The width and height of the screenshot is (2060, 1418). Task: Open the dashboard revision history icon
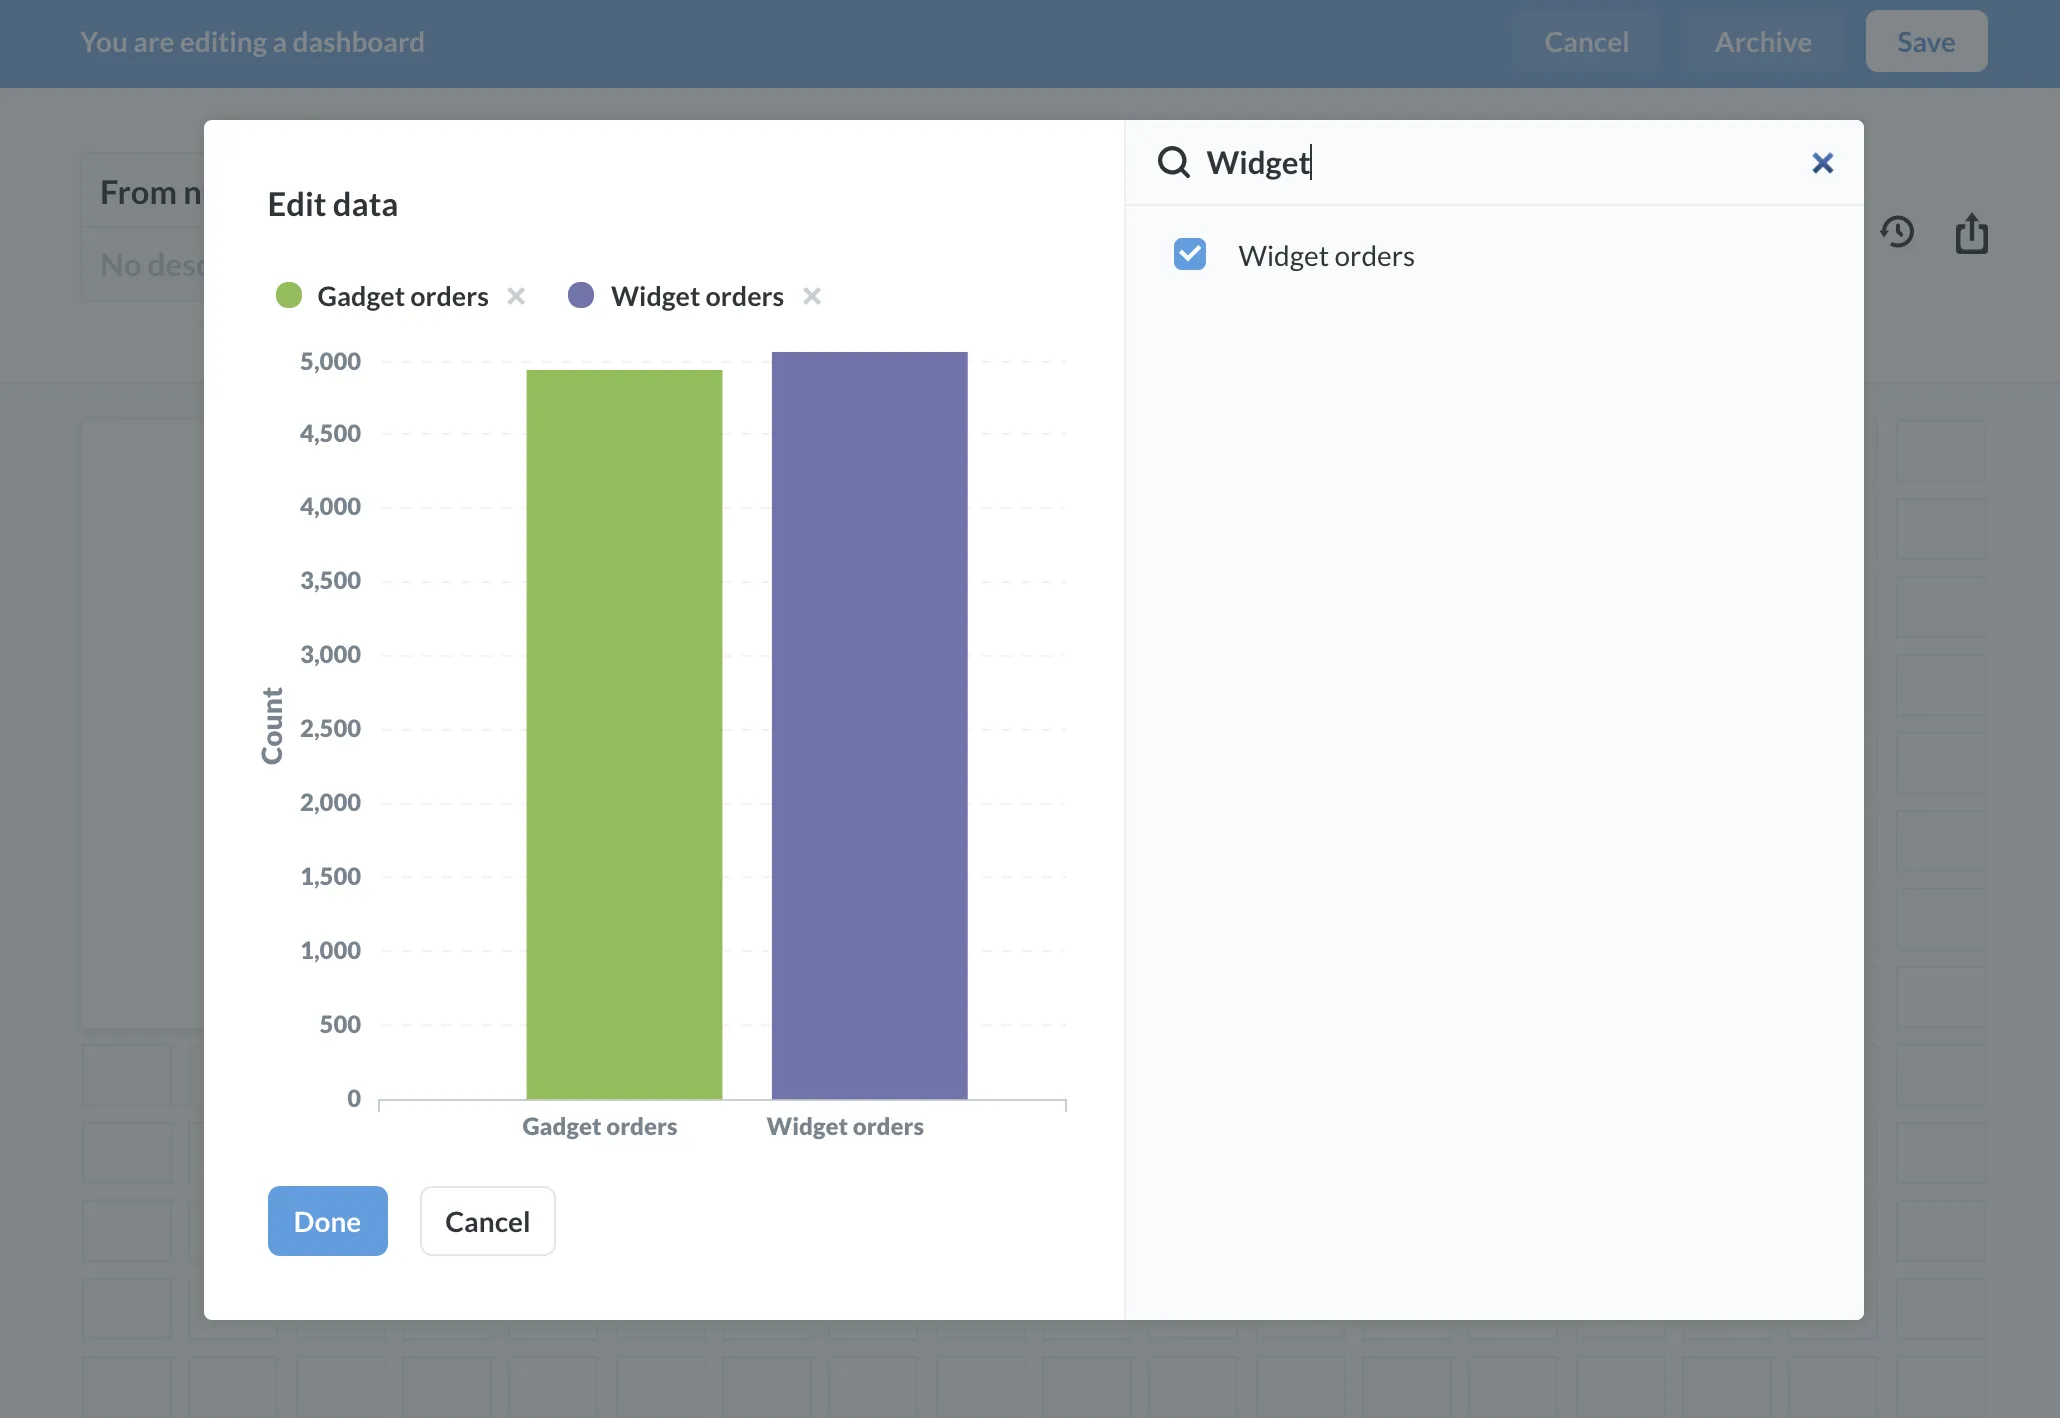click(1897, 232)
